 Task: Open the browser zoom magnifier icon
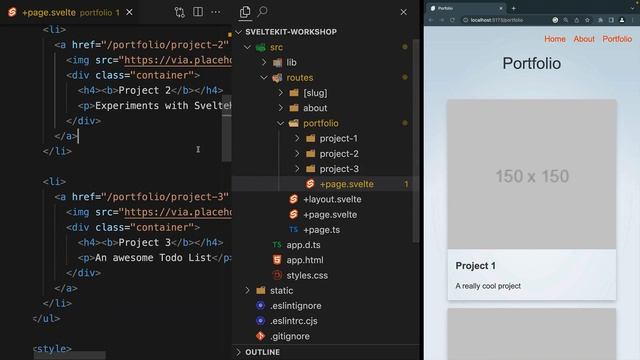point(566,20)
